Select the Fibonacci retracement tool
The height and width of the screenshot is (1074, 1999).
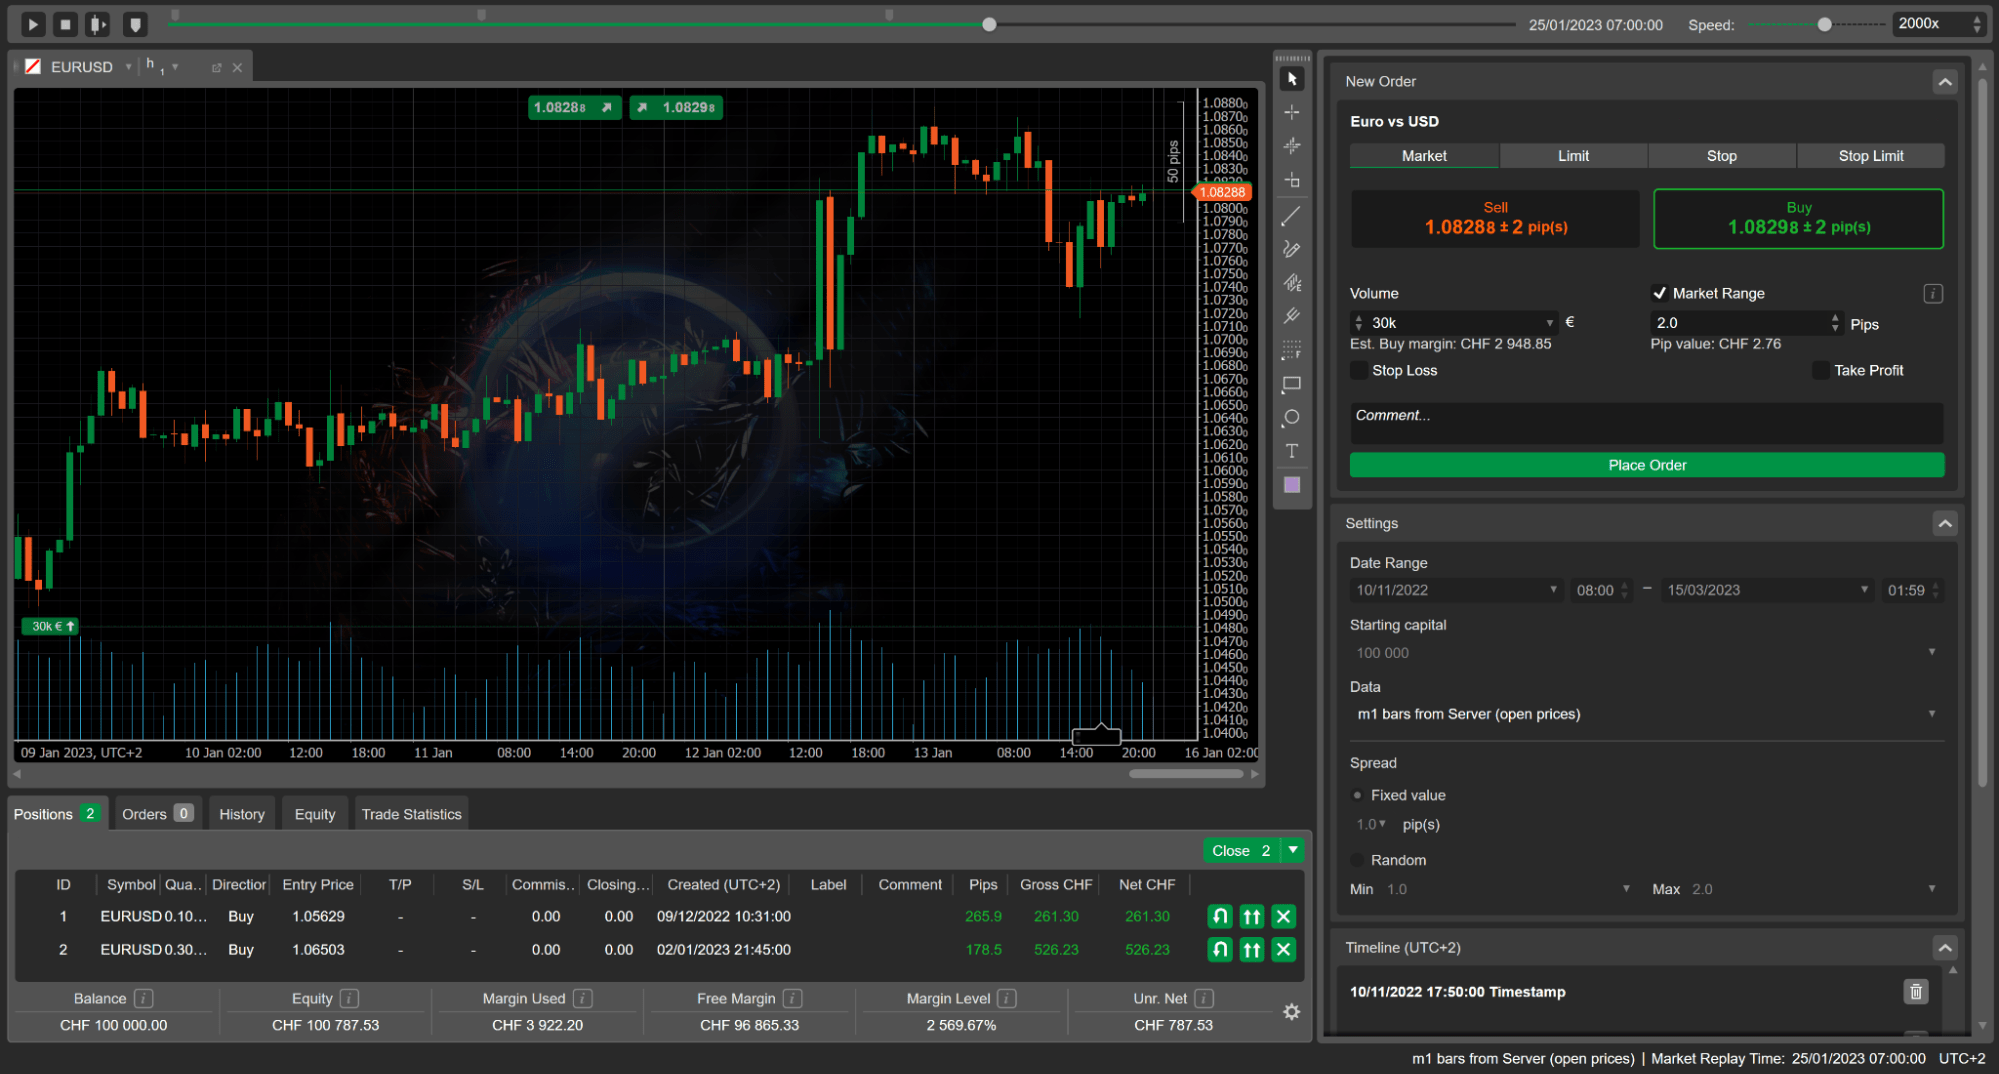1292,350
